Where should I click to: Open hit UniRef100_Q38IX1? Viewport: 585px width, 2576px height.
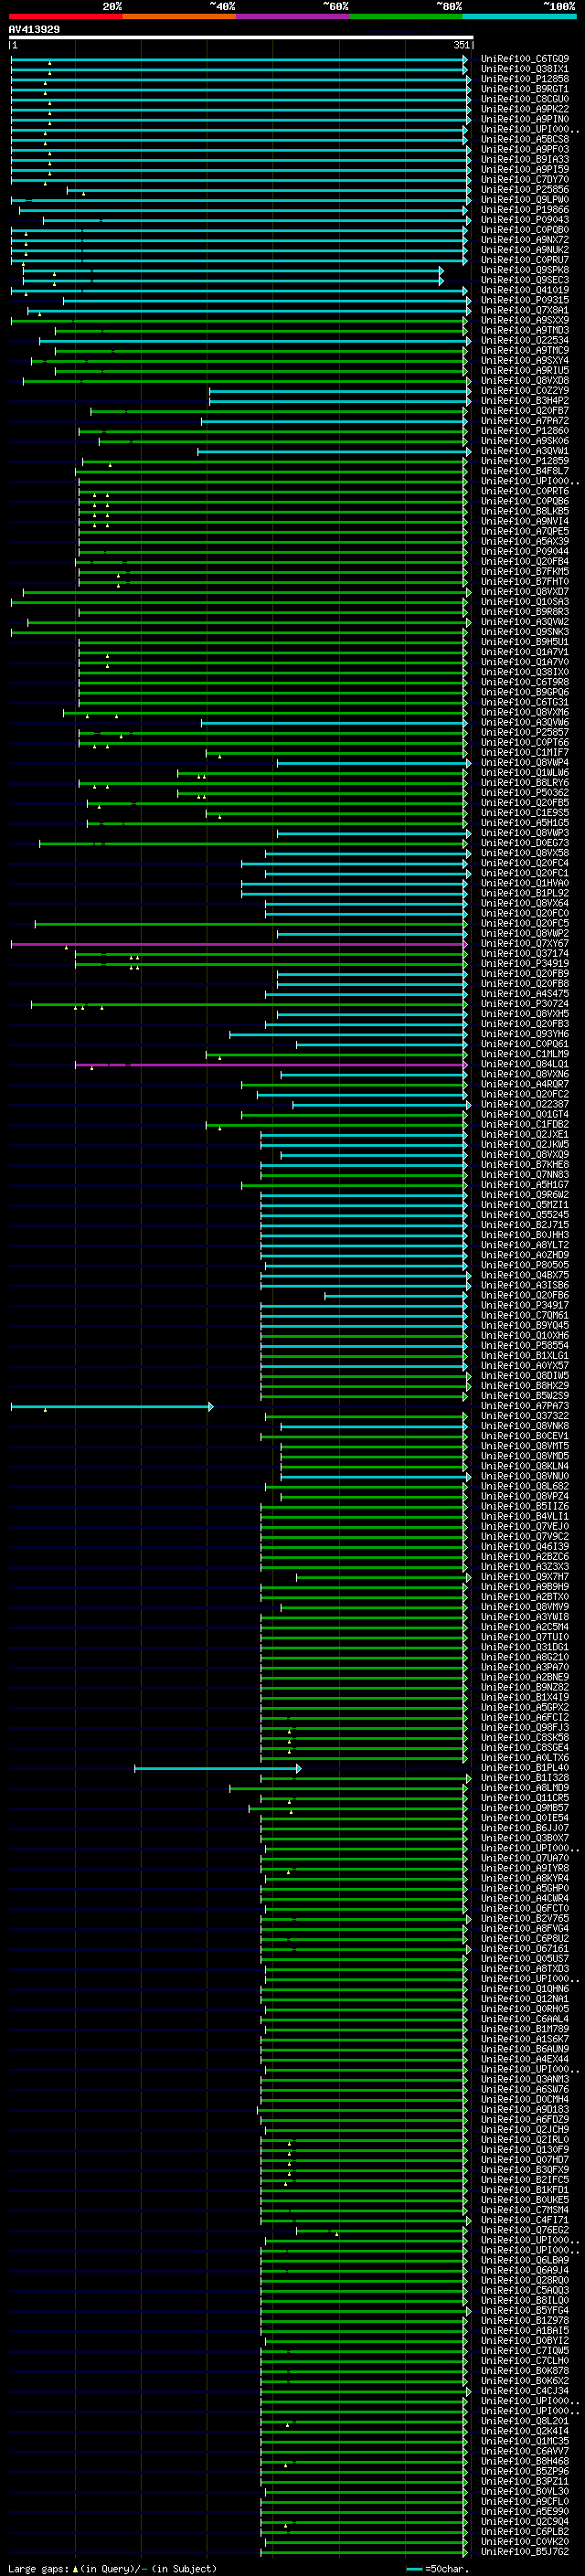pyautogui.click(x=525, y=69)
